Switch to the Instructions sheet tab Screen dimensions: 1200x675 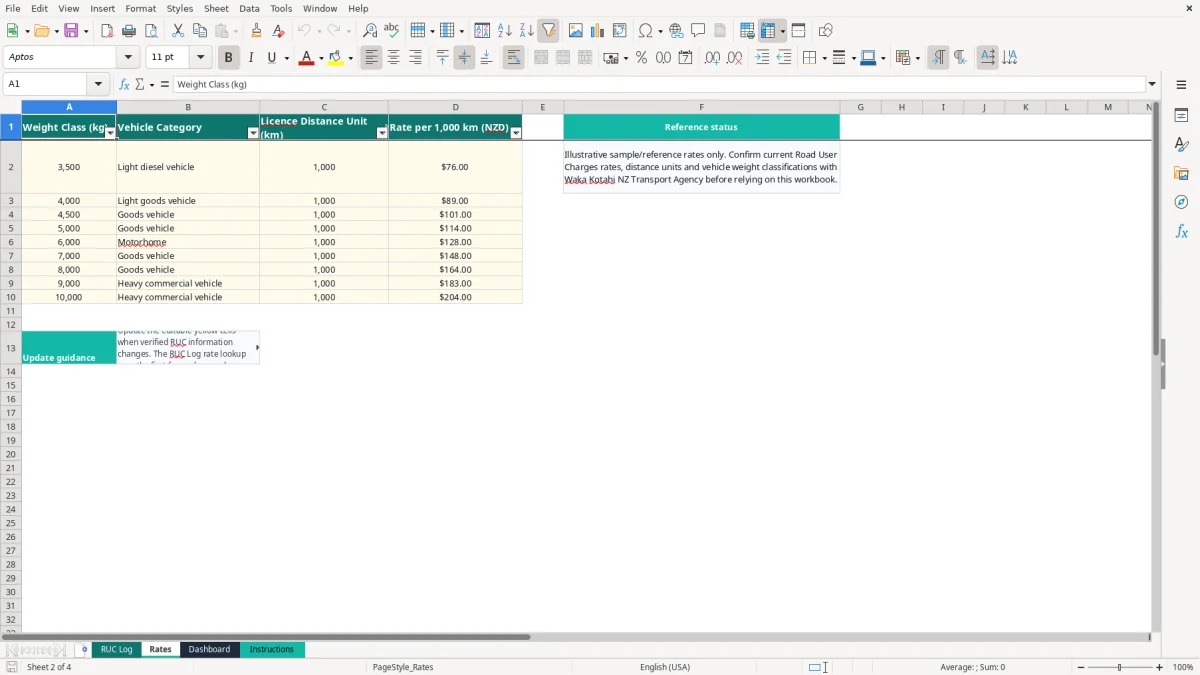pos(271,649)
